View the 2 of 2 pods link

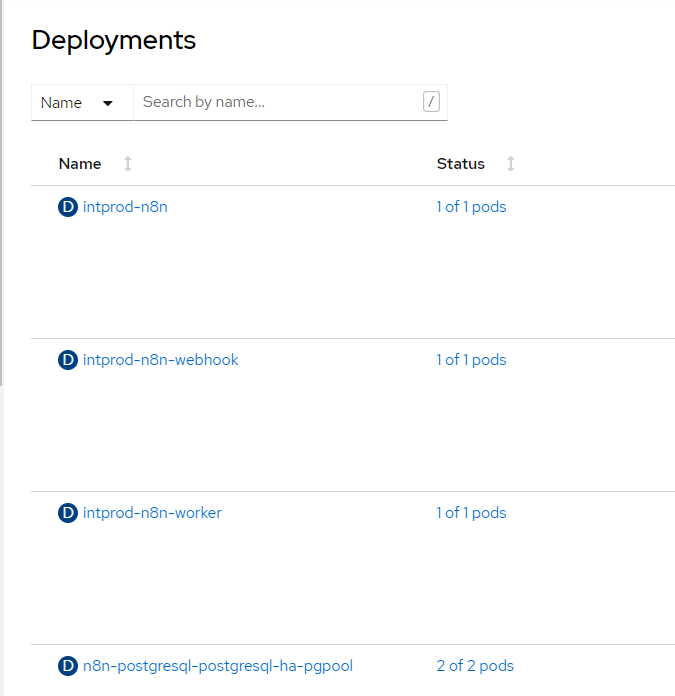(x=475, y=666)
